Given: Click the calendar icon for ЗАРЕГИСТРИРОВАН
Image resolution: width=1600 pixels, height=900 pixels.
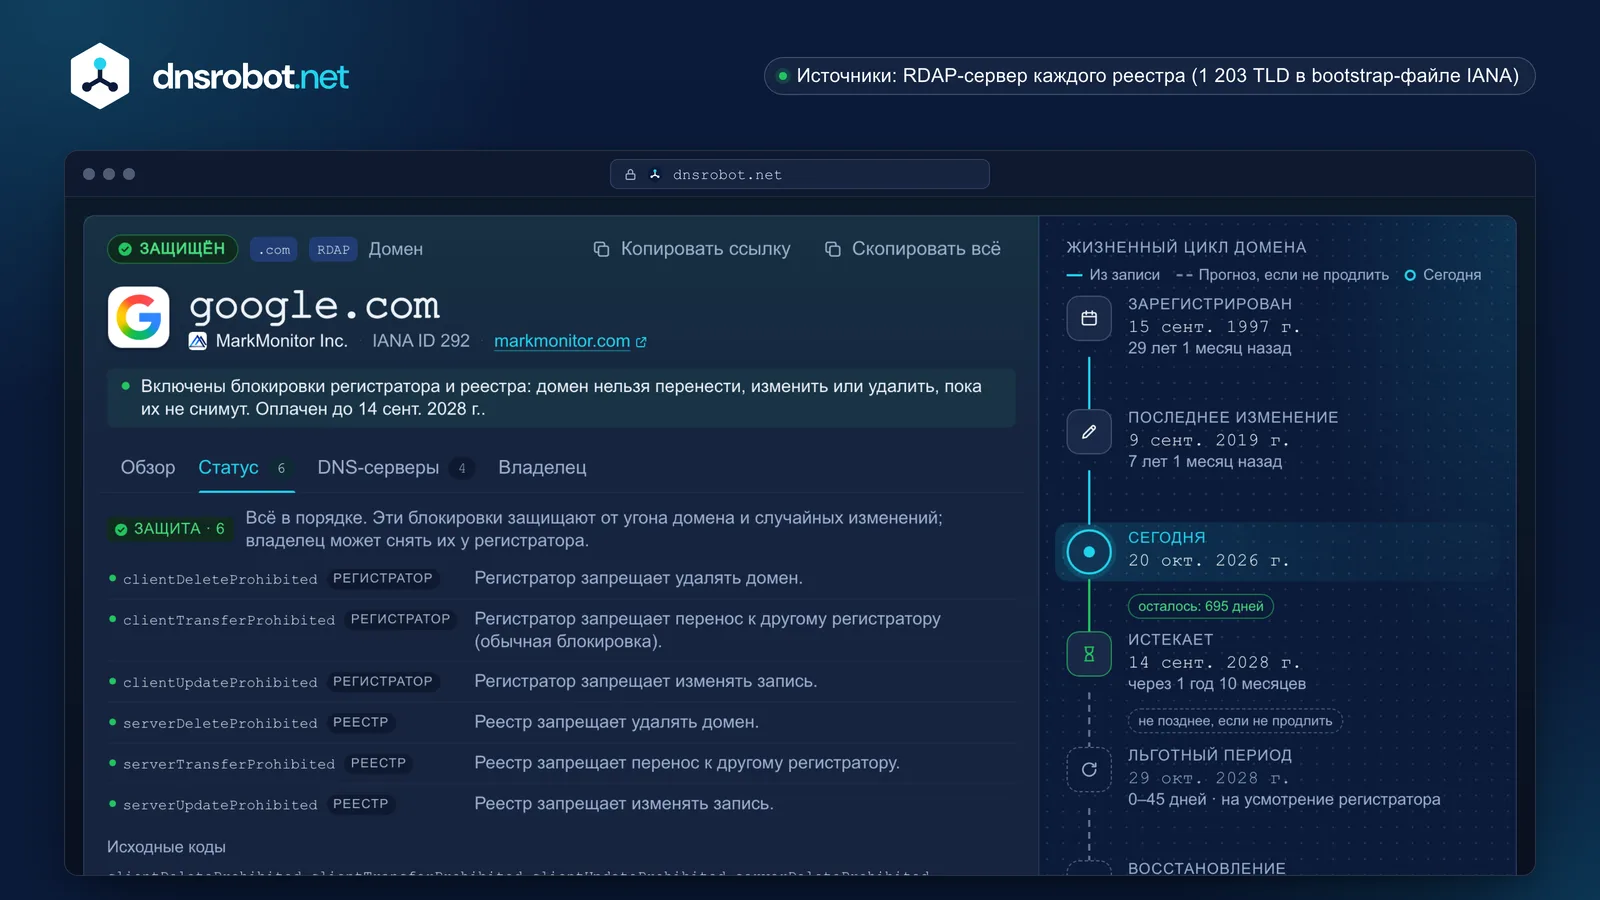Looking at the screenshot, I should click(x=1089, y=318).
